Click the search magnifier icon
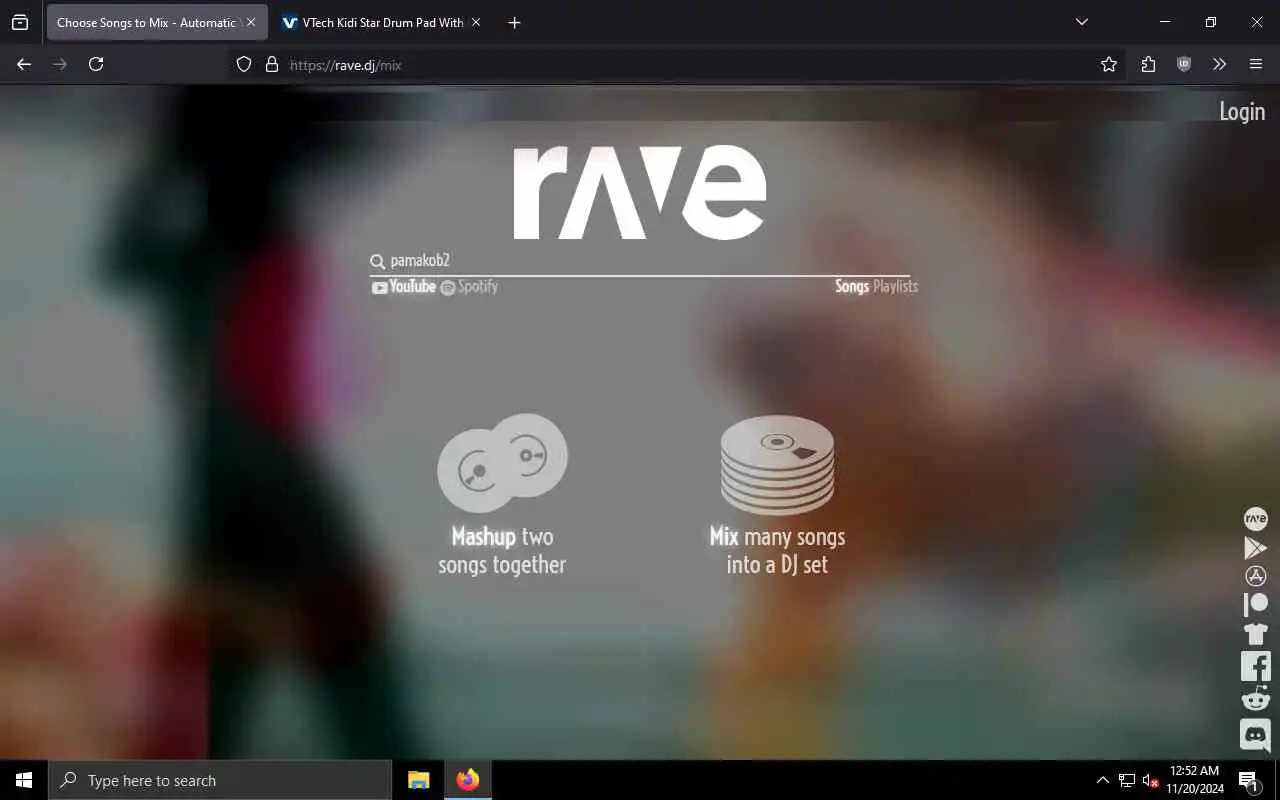Viewport: 1280px width, 800px height. point(377,262)
